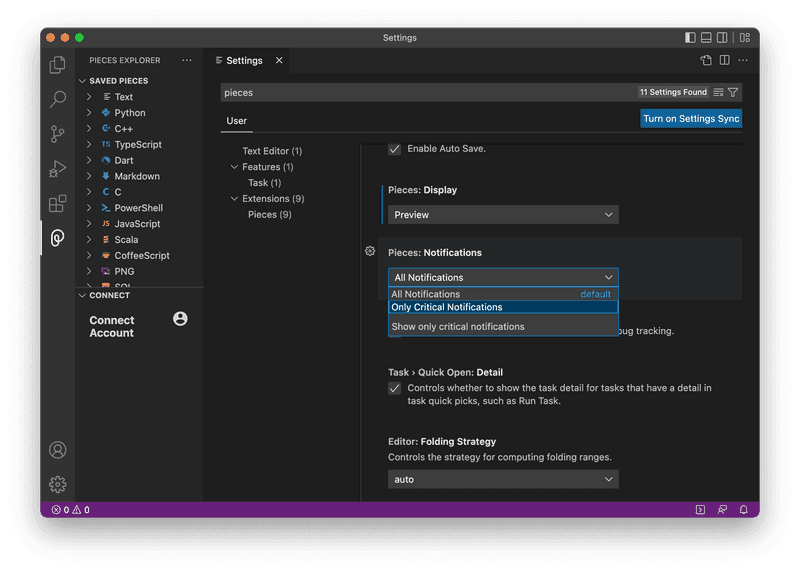
Task: Open editor more actions menu
Action: point(743,60)
